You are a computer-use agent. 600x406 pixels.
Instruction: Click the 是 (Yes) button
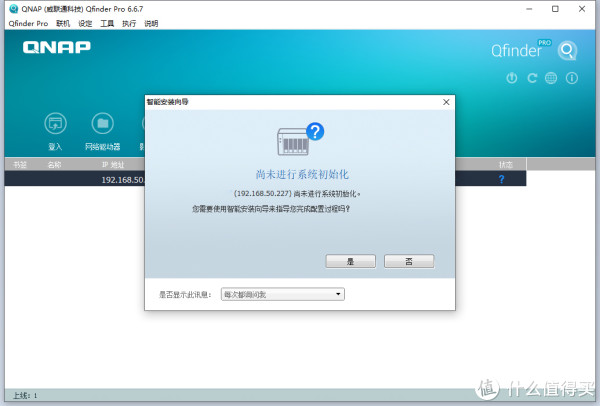[x=350, y=260]
